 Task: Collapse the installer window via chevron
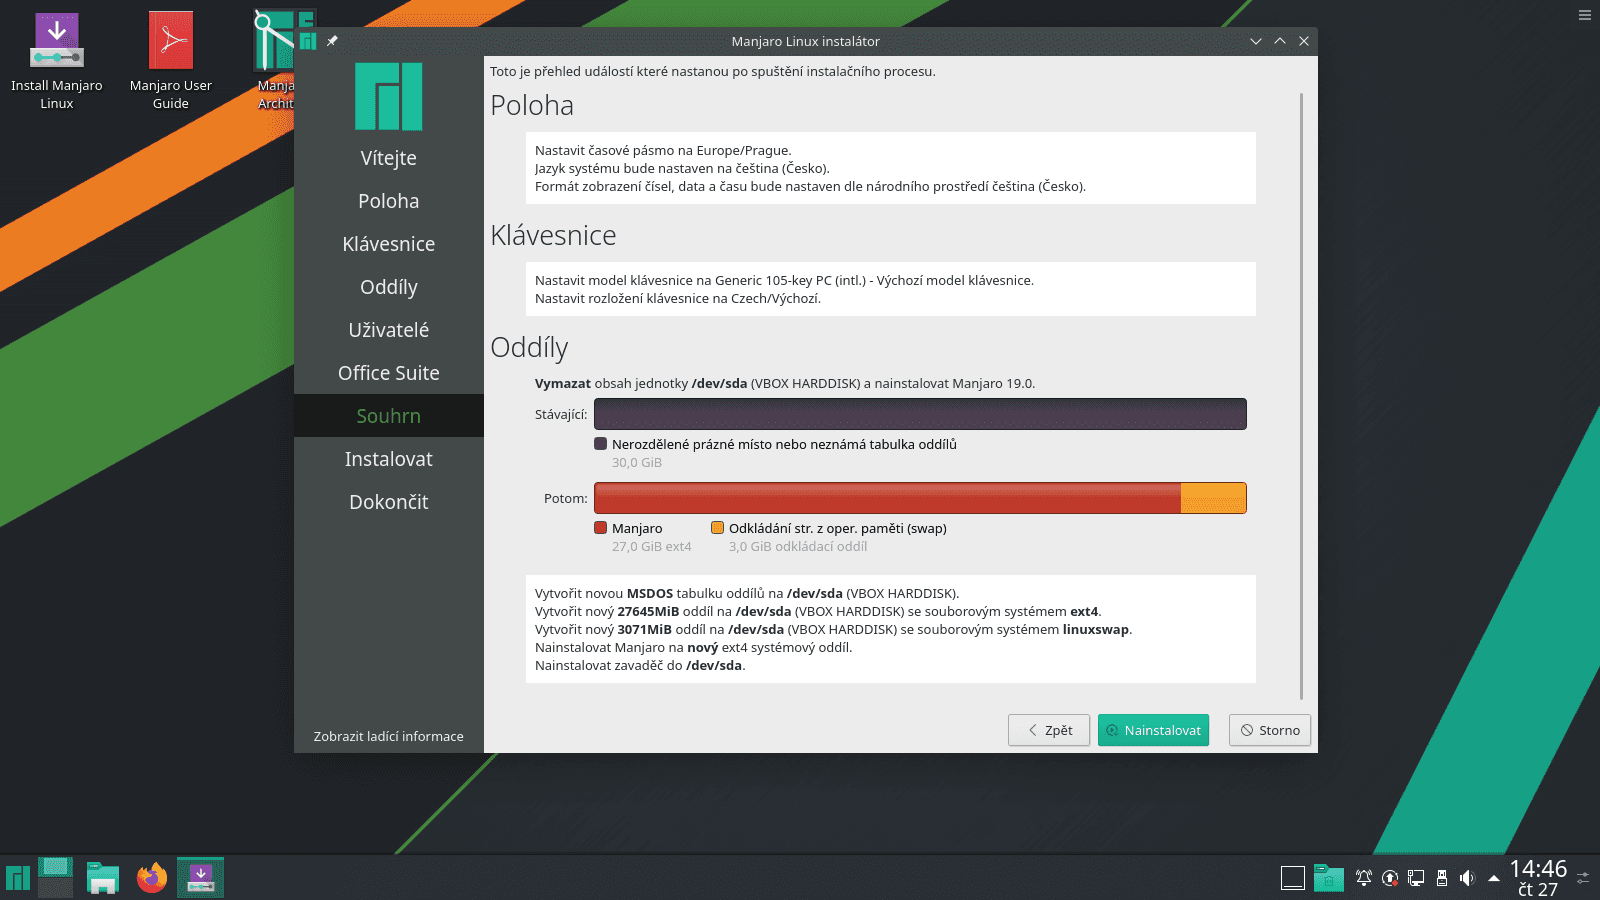[1256, 41]
